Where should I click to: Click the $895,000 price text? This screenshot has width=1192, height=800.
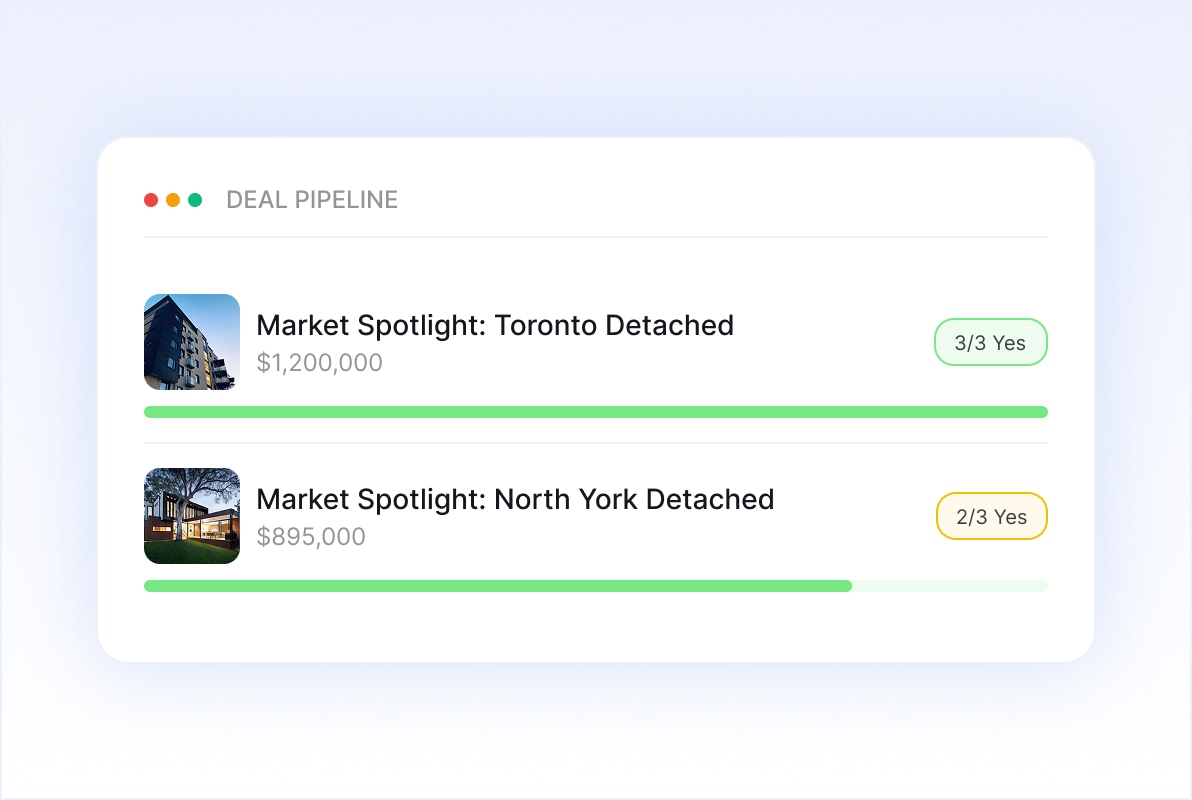click(311, 536)
